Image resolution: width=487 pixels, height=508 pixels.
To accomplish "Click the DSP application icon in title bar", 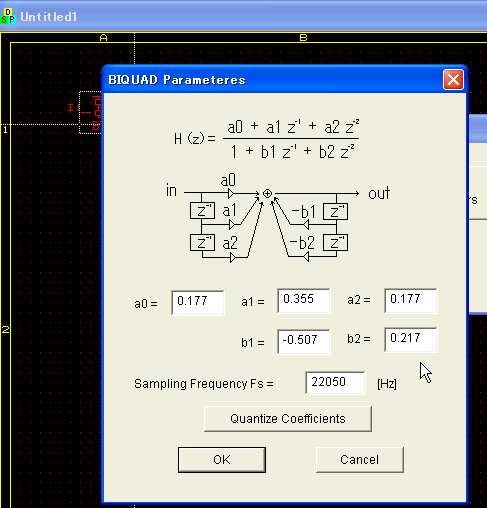I will point(8,17).
